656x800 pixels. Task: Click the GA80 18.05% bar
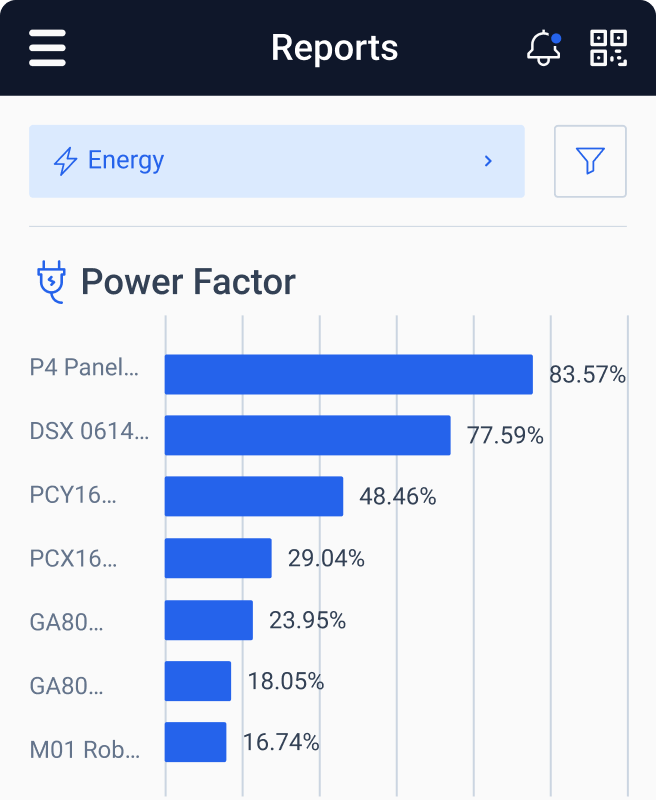tap(197, 680)
